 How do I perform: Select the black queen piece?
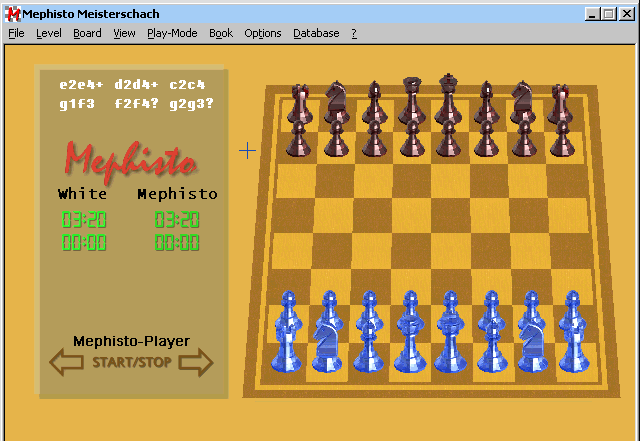[411, 101]
